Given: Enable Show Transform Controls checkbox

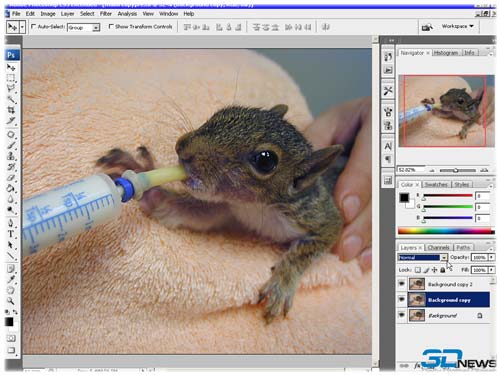Looking at the screenshot, I should (x=111, y=26).
